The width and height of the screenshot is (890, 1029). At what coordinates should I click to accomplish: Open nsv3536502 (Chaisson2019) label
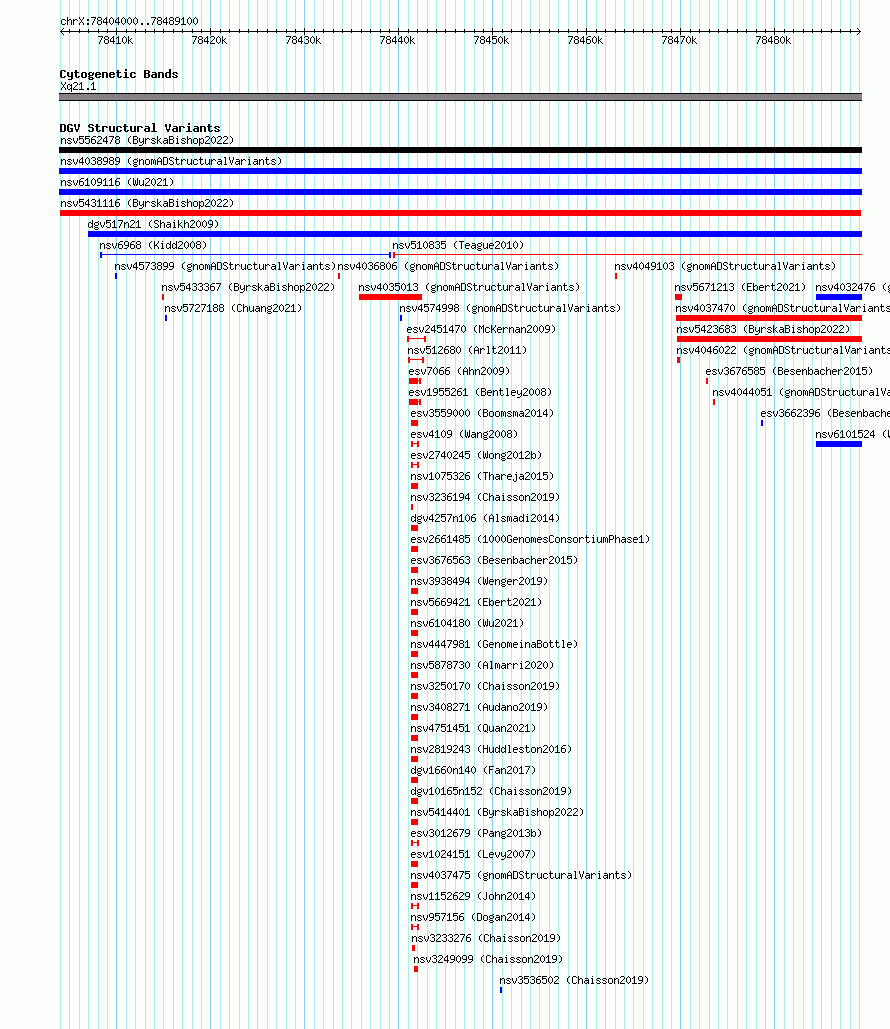574,980
